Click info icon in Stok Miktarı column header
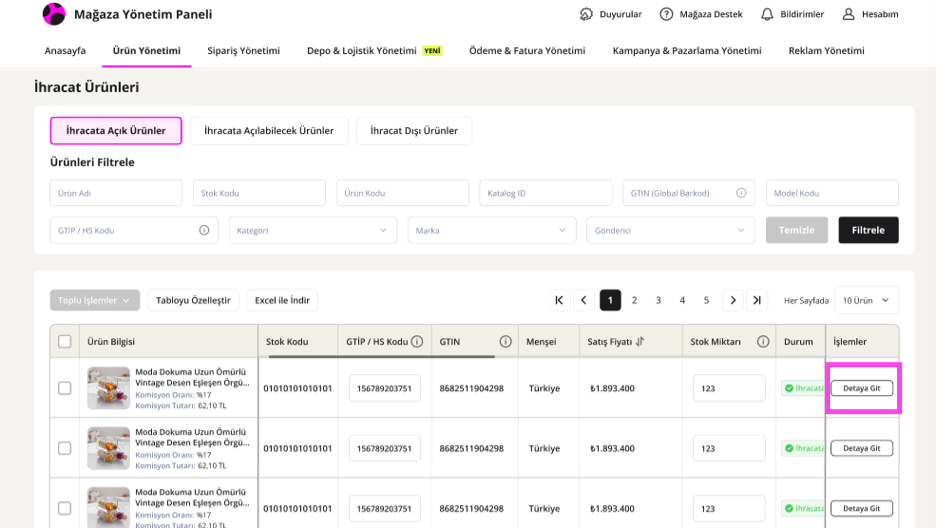Image resolution: width=936 pixels, height=528 pixels. pos(763,341)
